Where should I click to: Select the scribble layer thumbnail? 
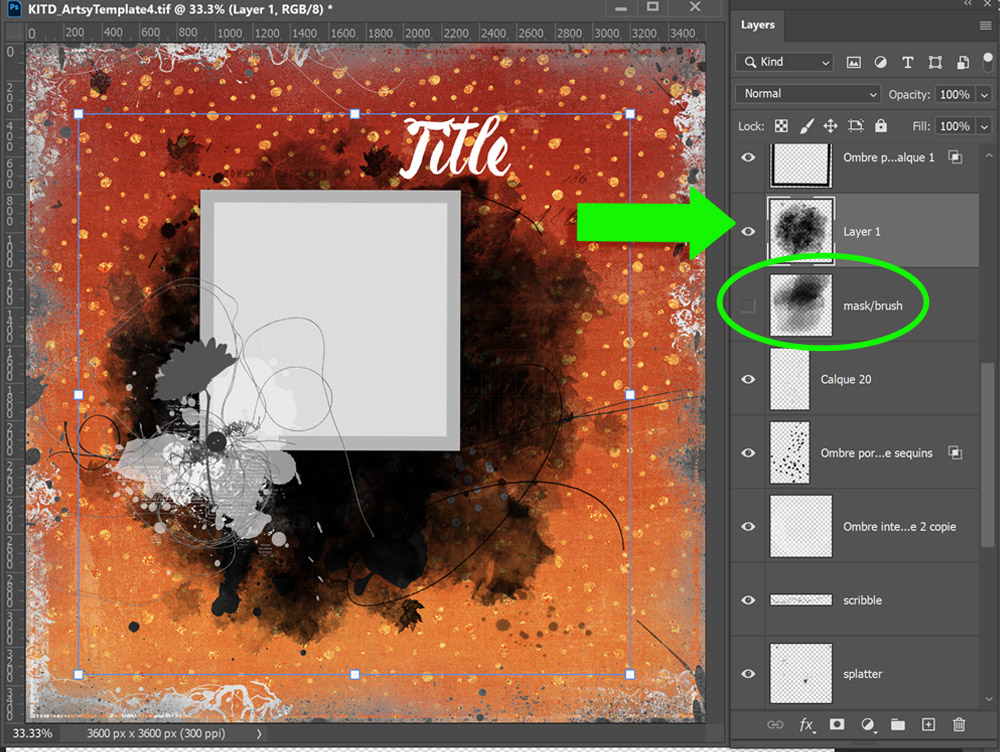801,600
